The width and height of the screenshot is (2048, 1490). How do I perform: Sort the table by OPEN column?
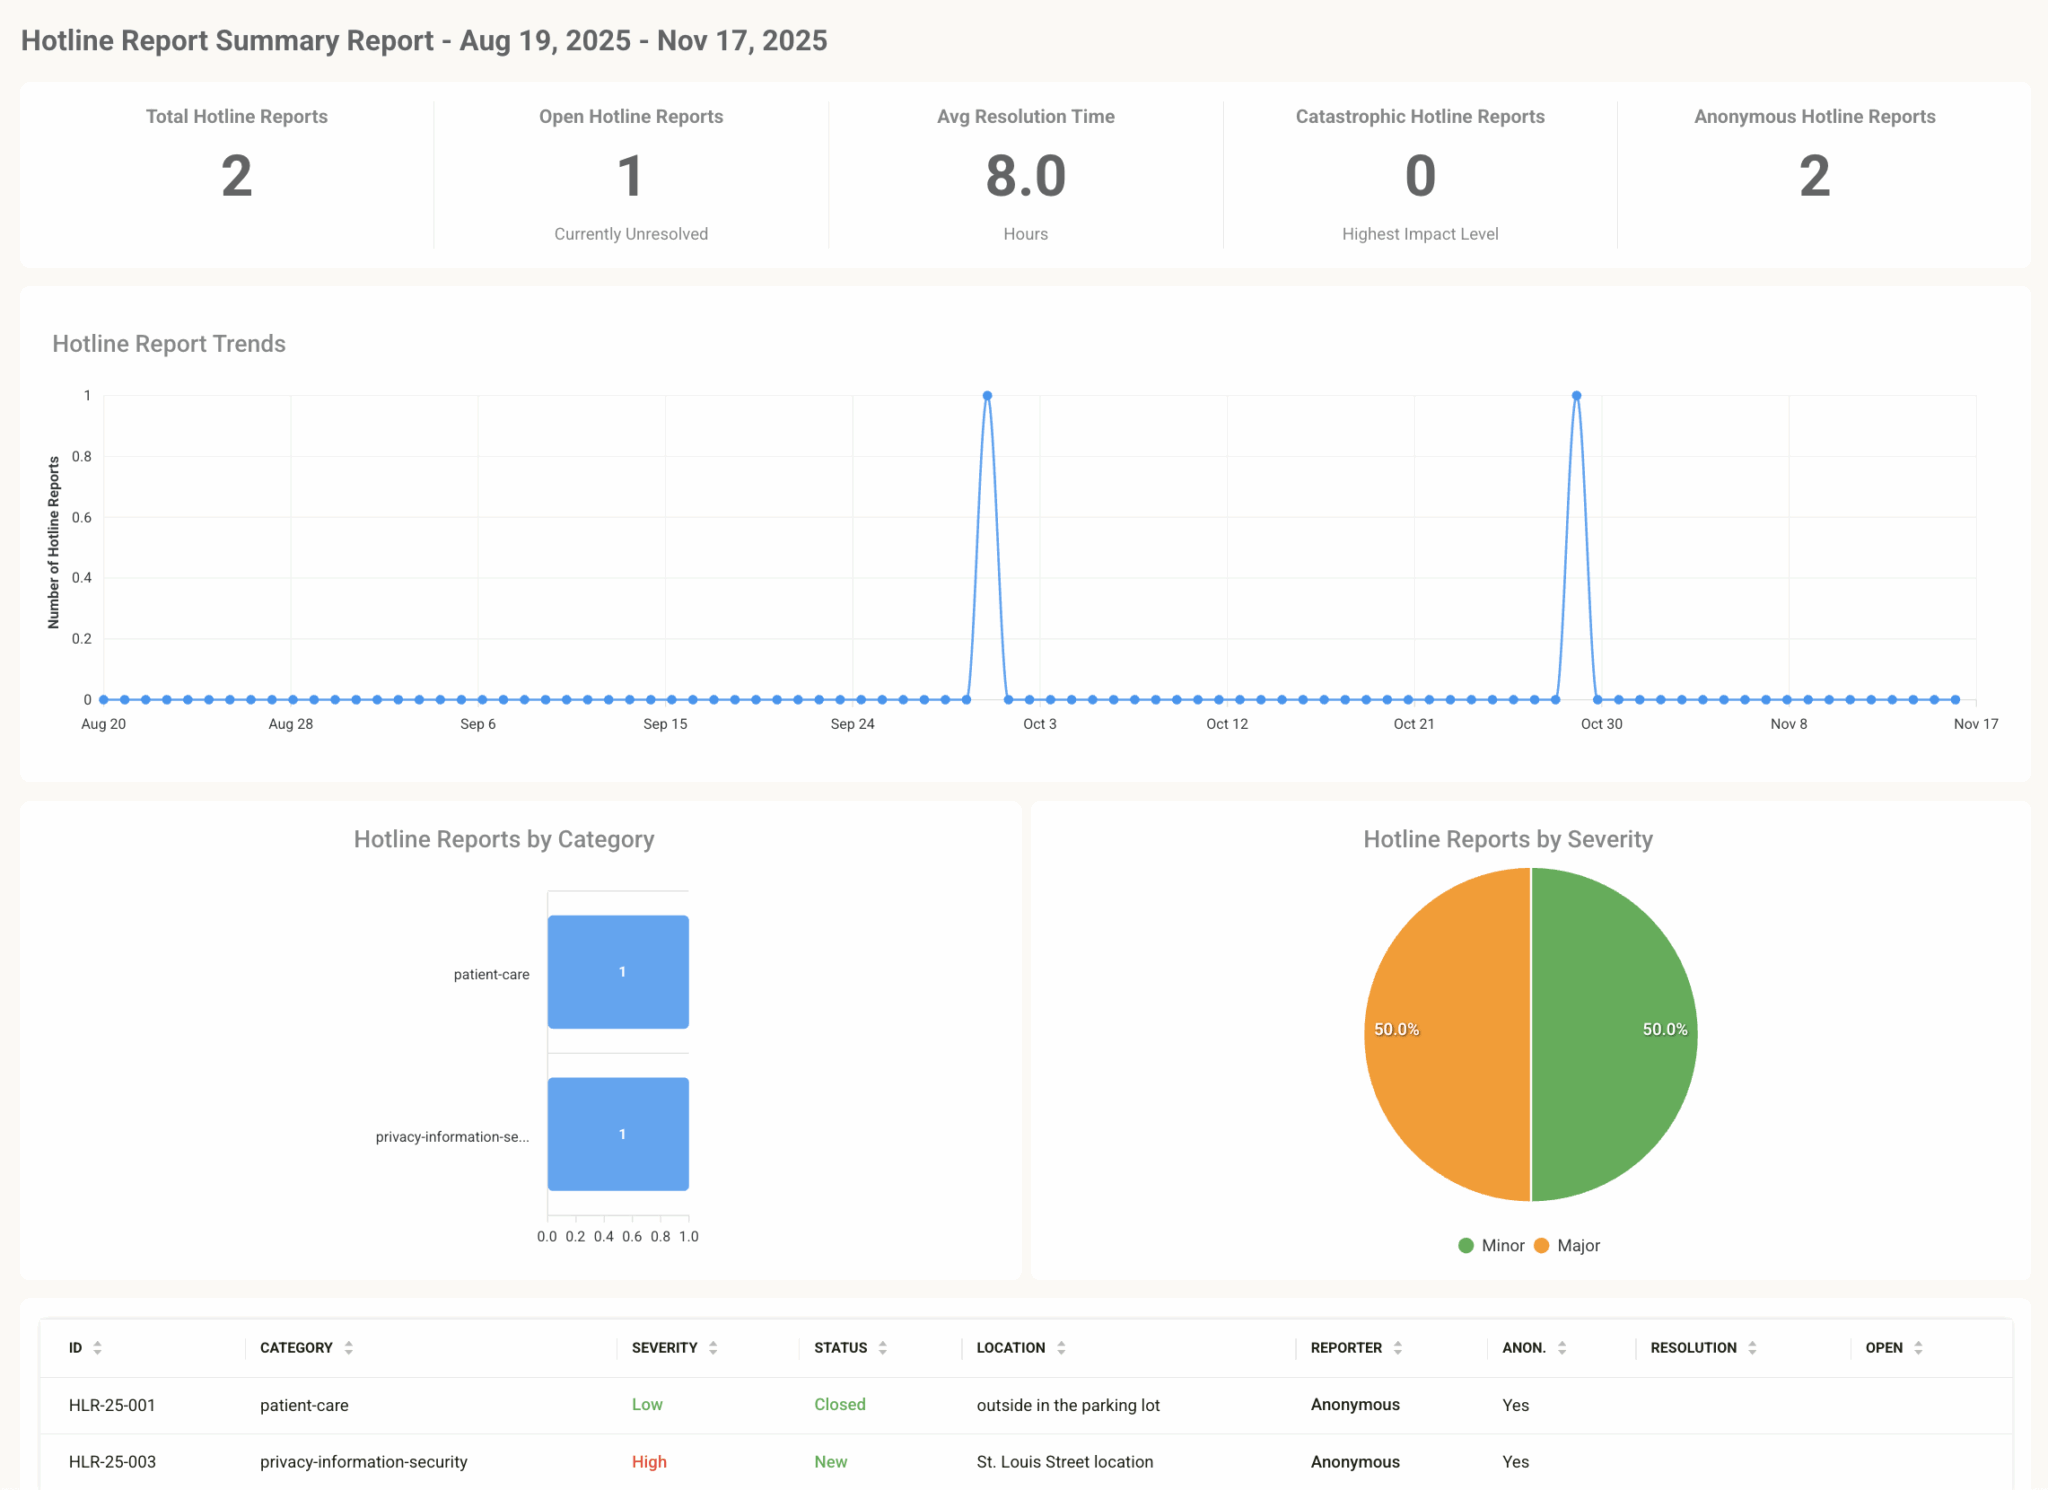tap(1917, 1347)
